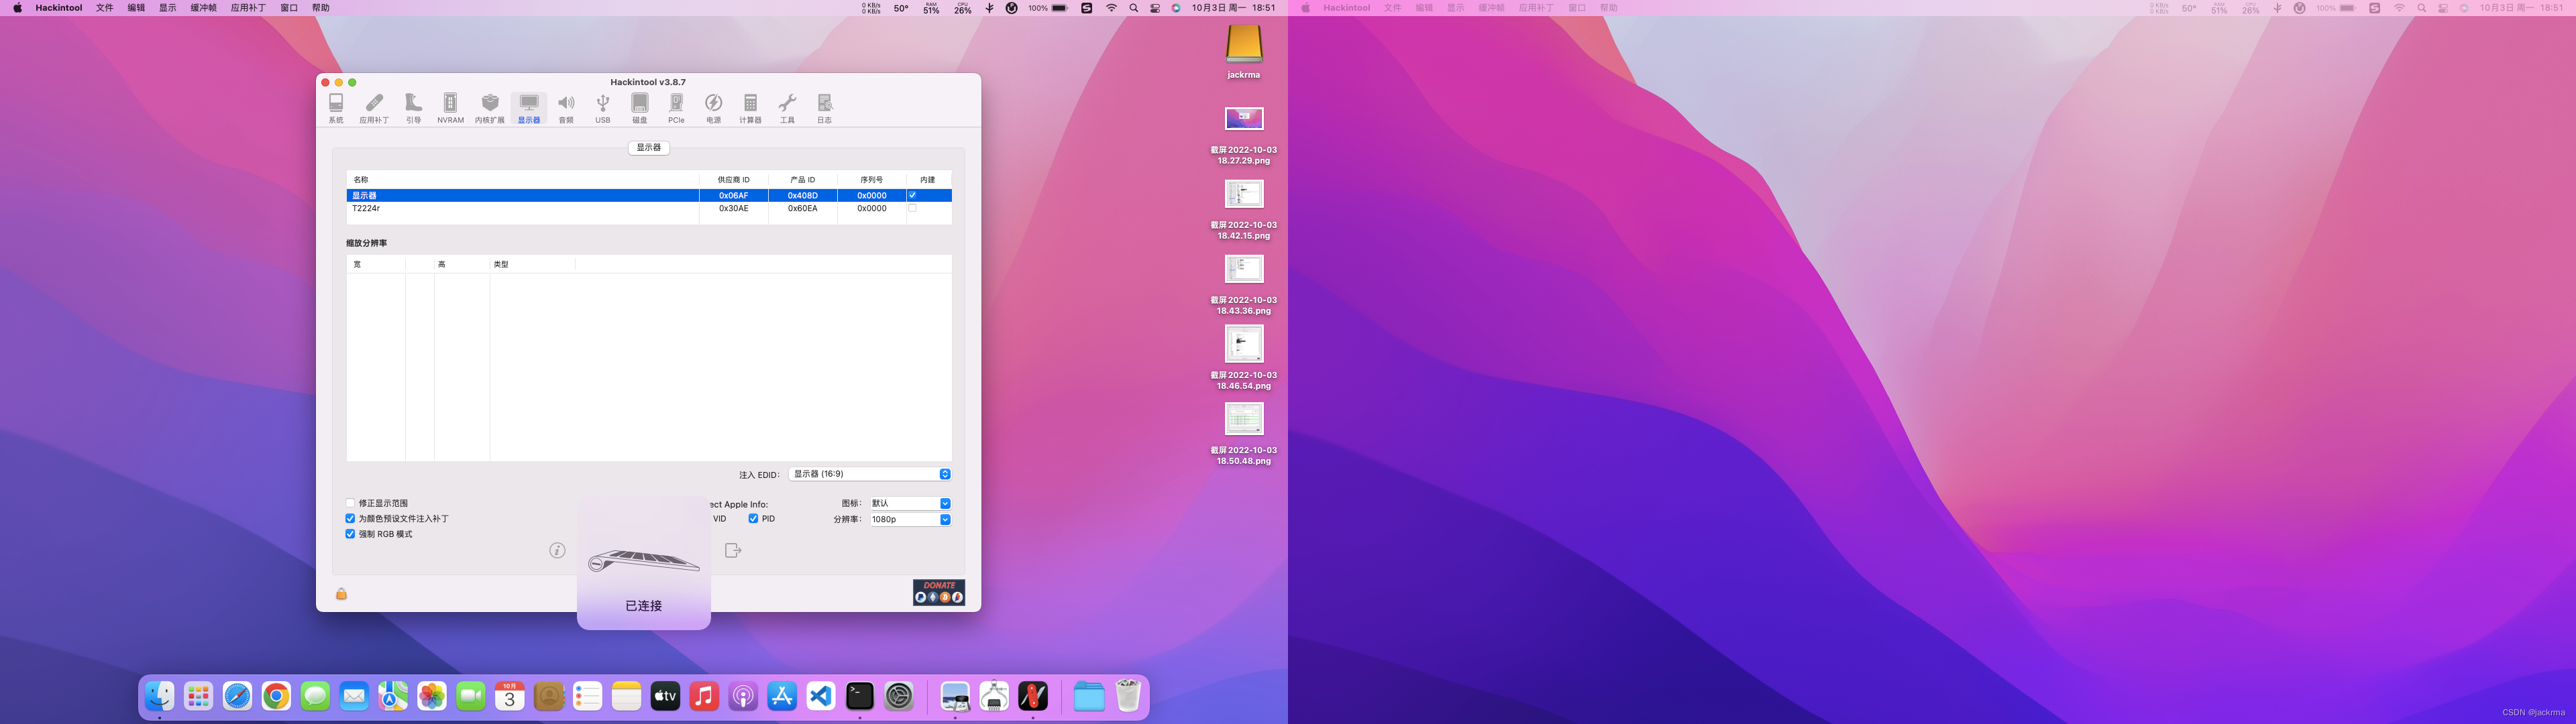
Task: Open the 引导 boot section
Action: (x=413, y=108)
